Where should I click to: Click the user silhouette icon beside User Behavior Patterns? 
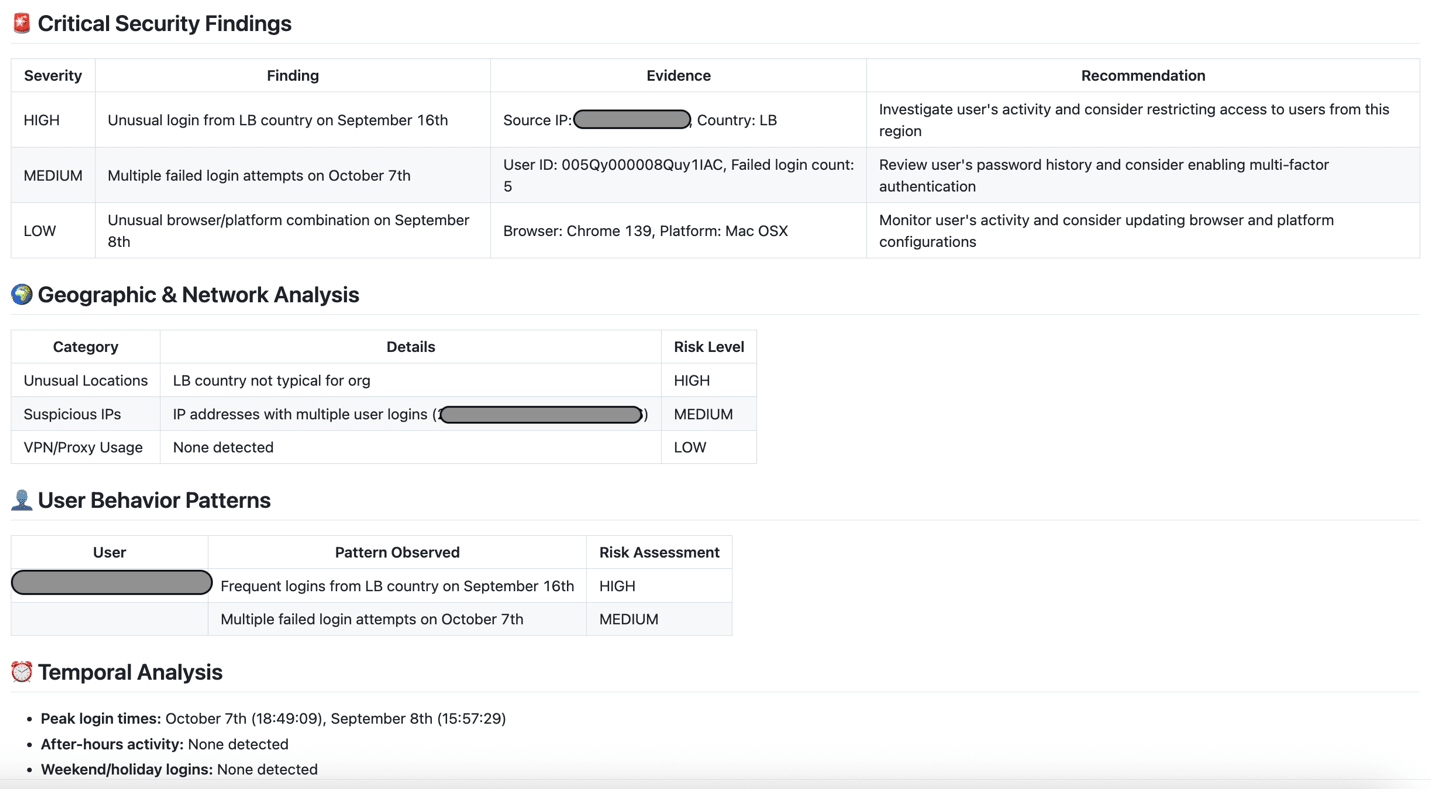(21, 500)
